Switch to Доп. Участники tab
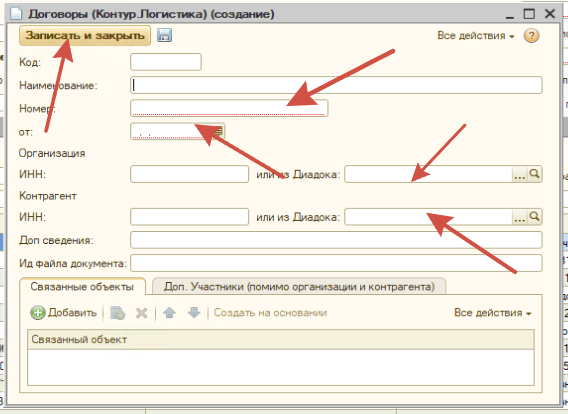 [x=299, y=287]
